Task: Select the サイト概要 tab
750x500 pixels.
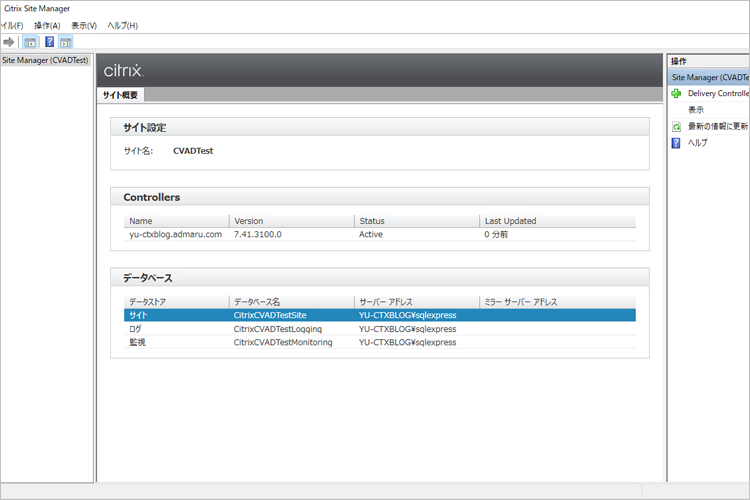Action: [121, 95]
